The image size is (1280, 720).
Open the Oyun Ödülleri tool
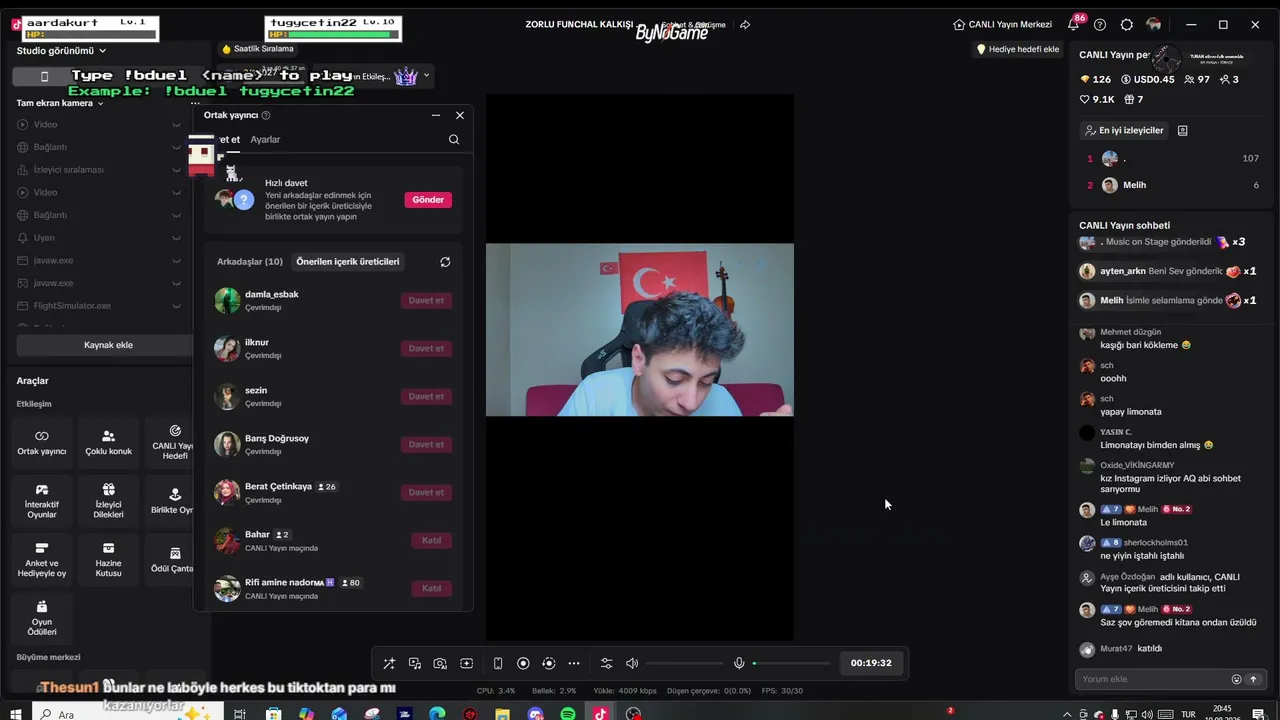pyautogui.click(x=42, y=619)
